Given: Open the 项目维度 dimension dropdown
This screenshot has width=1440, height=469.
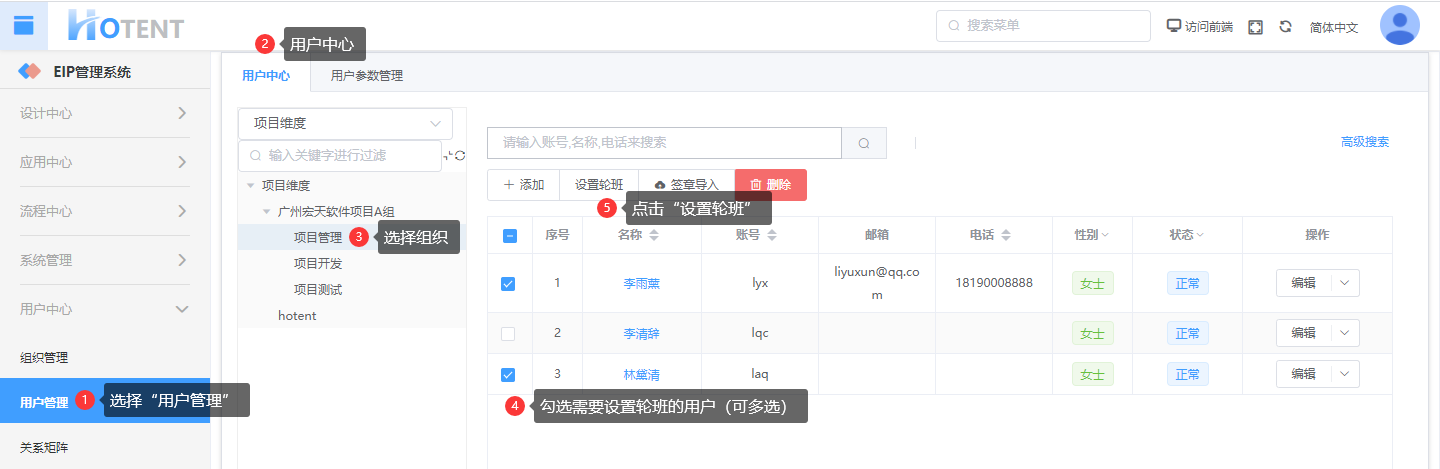Looking at the screenshot, I should pyautogui.click(x=345, y=124).
